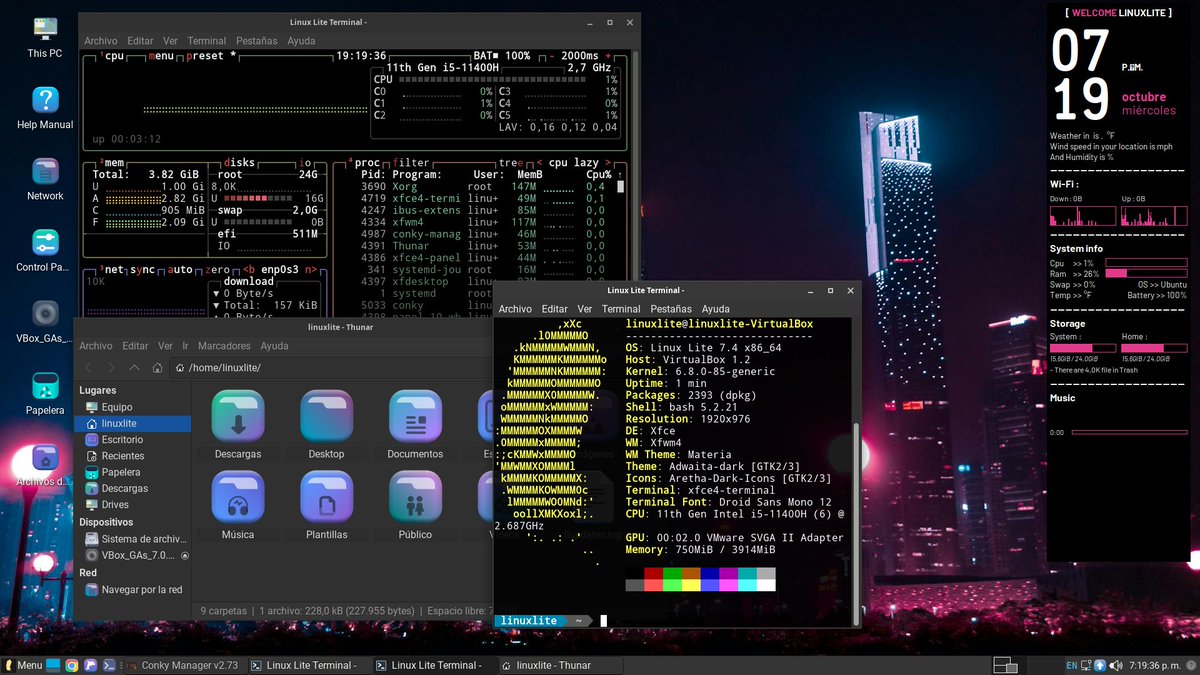Click the btop process list scrollbar
1200x675 pixels.
tap(621, 186)
